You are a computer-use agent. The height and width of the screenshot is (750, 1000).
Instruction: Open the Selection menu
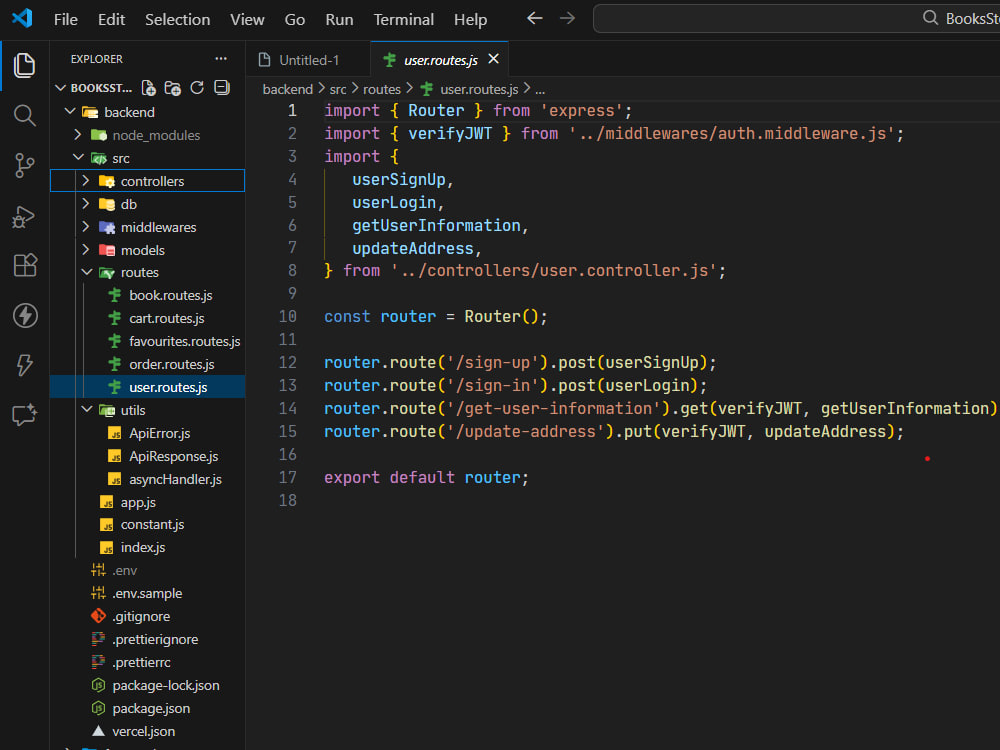tap(177, 20)
